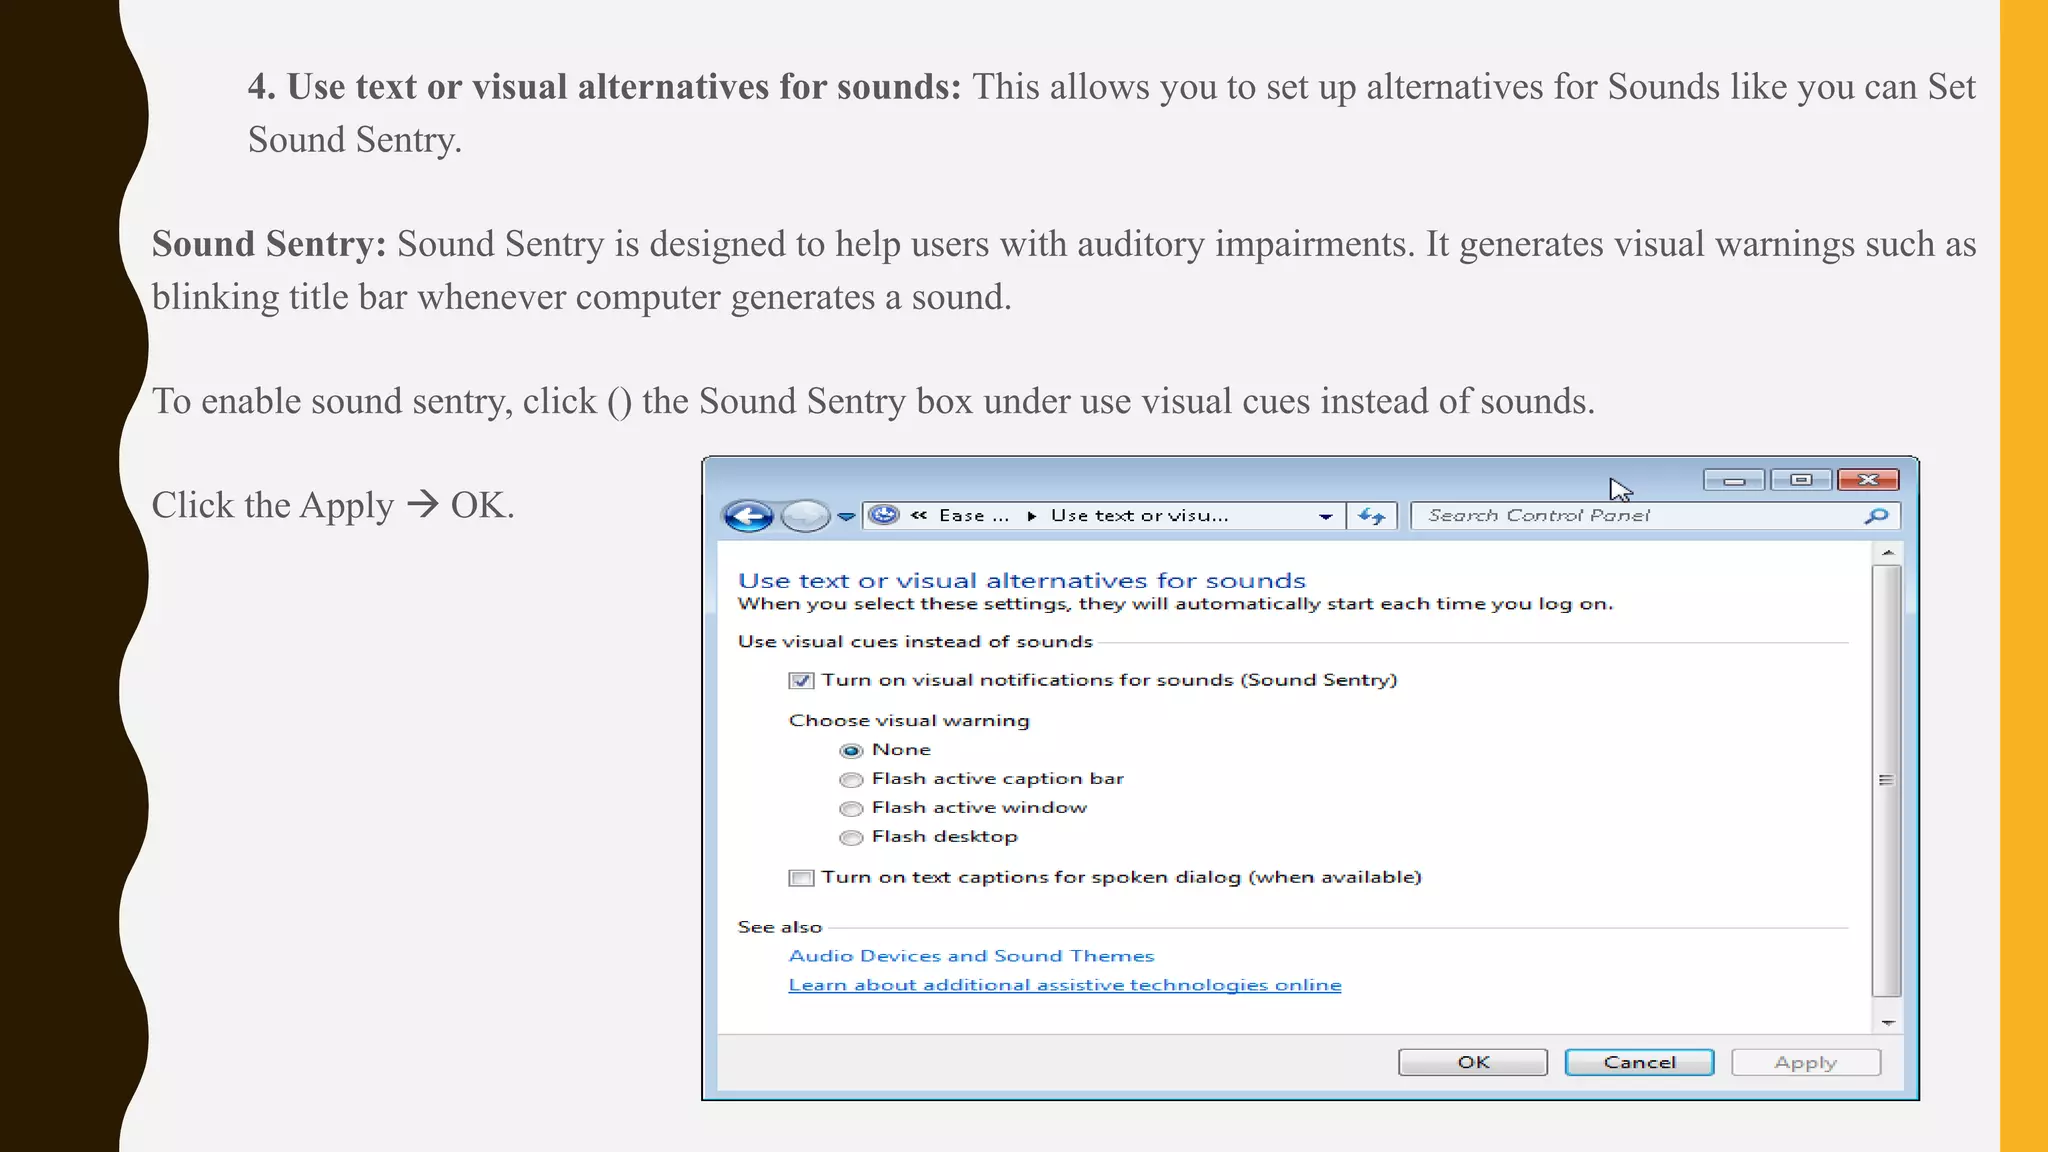Open the recent pages dropdown arrow
This screenshot has height=1152, width=2048.
846,517
